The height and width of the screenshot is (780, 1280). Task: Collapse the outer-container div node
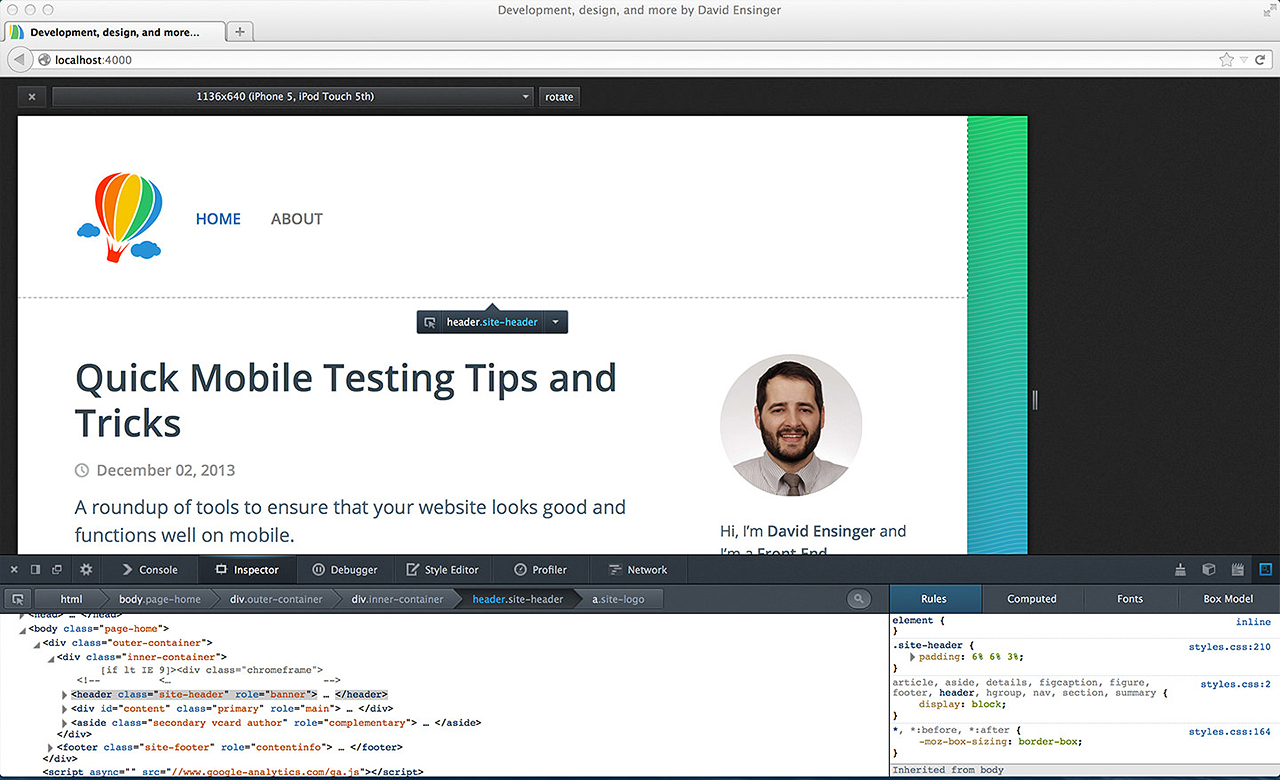(37, 644)
